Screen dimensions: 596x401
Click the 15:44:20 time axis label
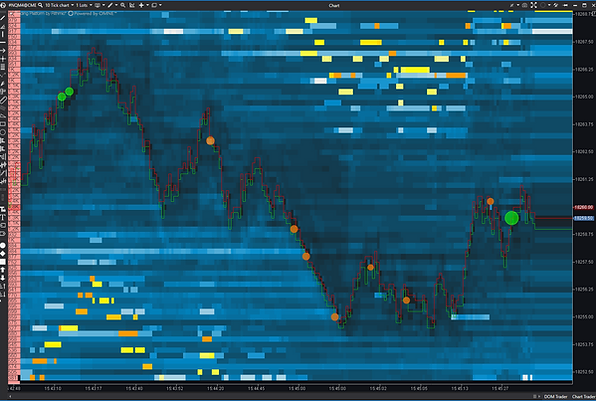pyautogui.click(x=216, y=388)
